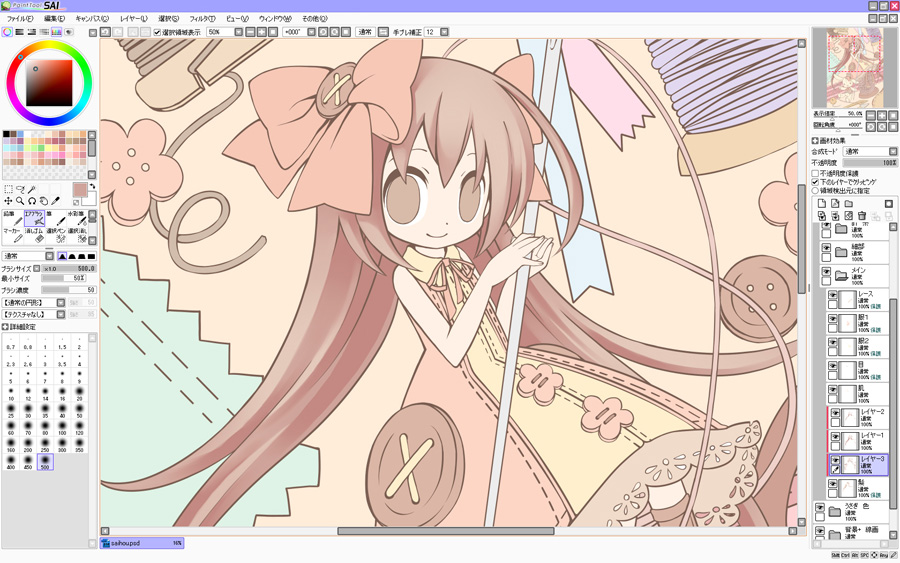Open the rotation angle +000° dropdown
This screenshot has height=563, width=900.
pyautogui.click(x=300, y=32)
